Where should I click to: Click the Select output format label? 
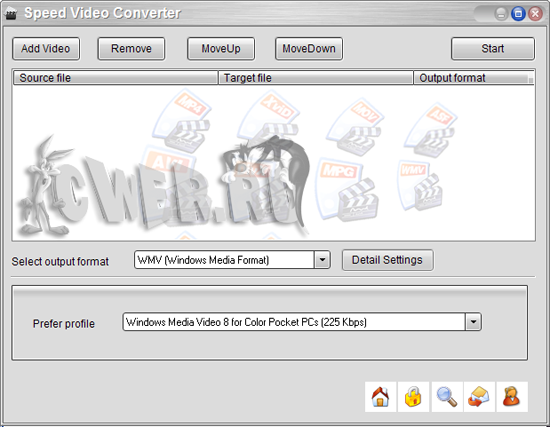(60, 262)
